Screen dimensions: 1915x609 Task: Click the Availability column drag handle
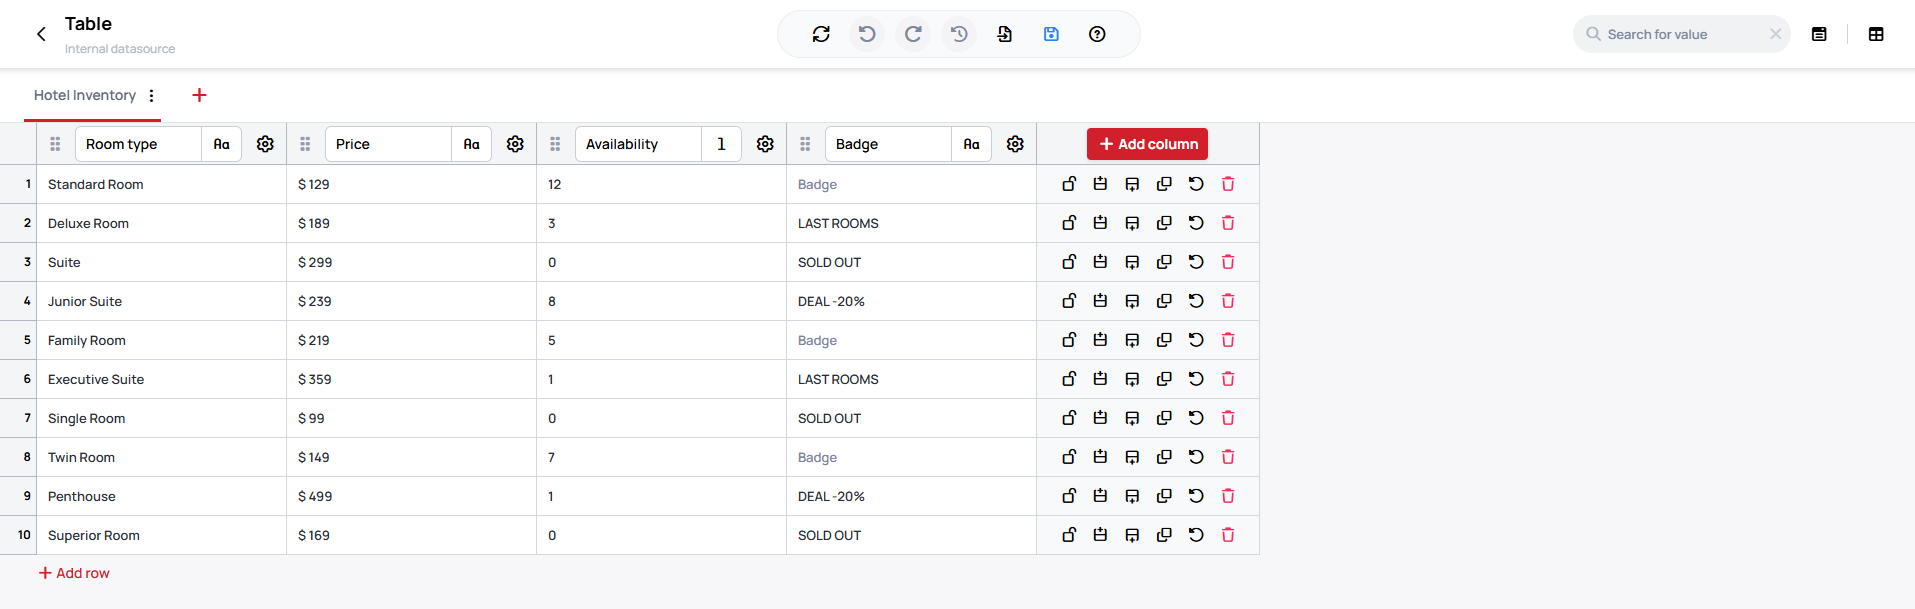click(555, 144)
